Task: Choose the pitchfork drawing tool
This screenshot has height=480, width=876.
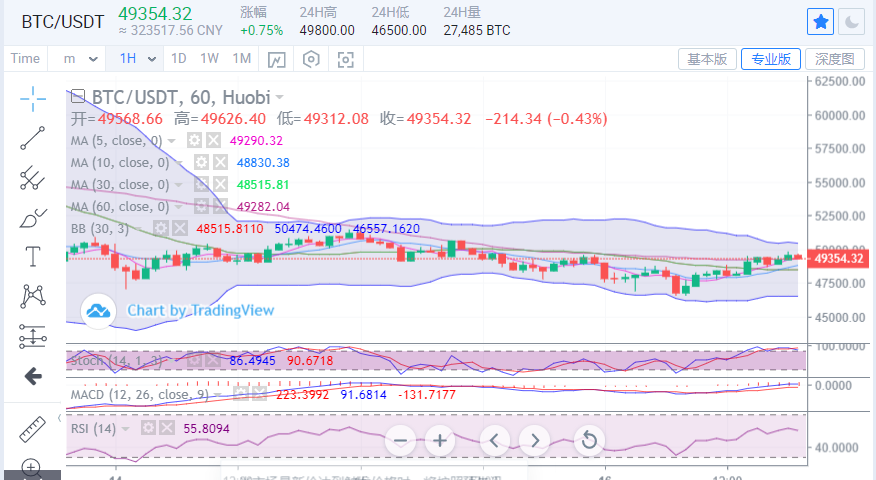Action: [x=33, y=178]
